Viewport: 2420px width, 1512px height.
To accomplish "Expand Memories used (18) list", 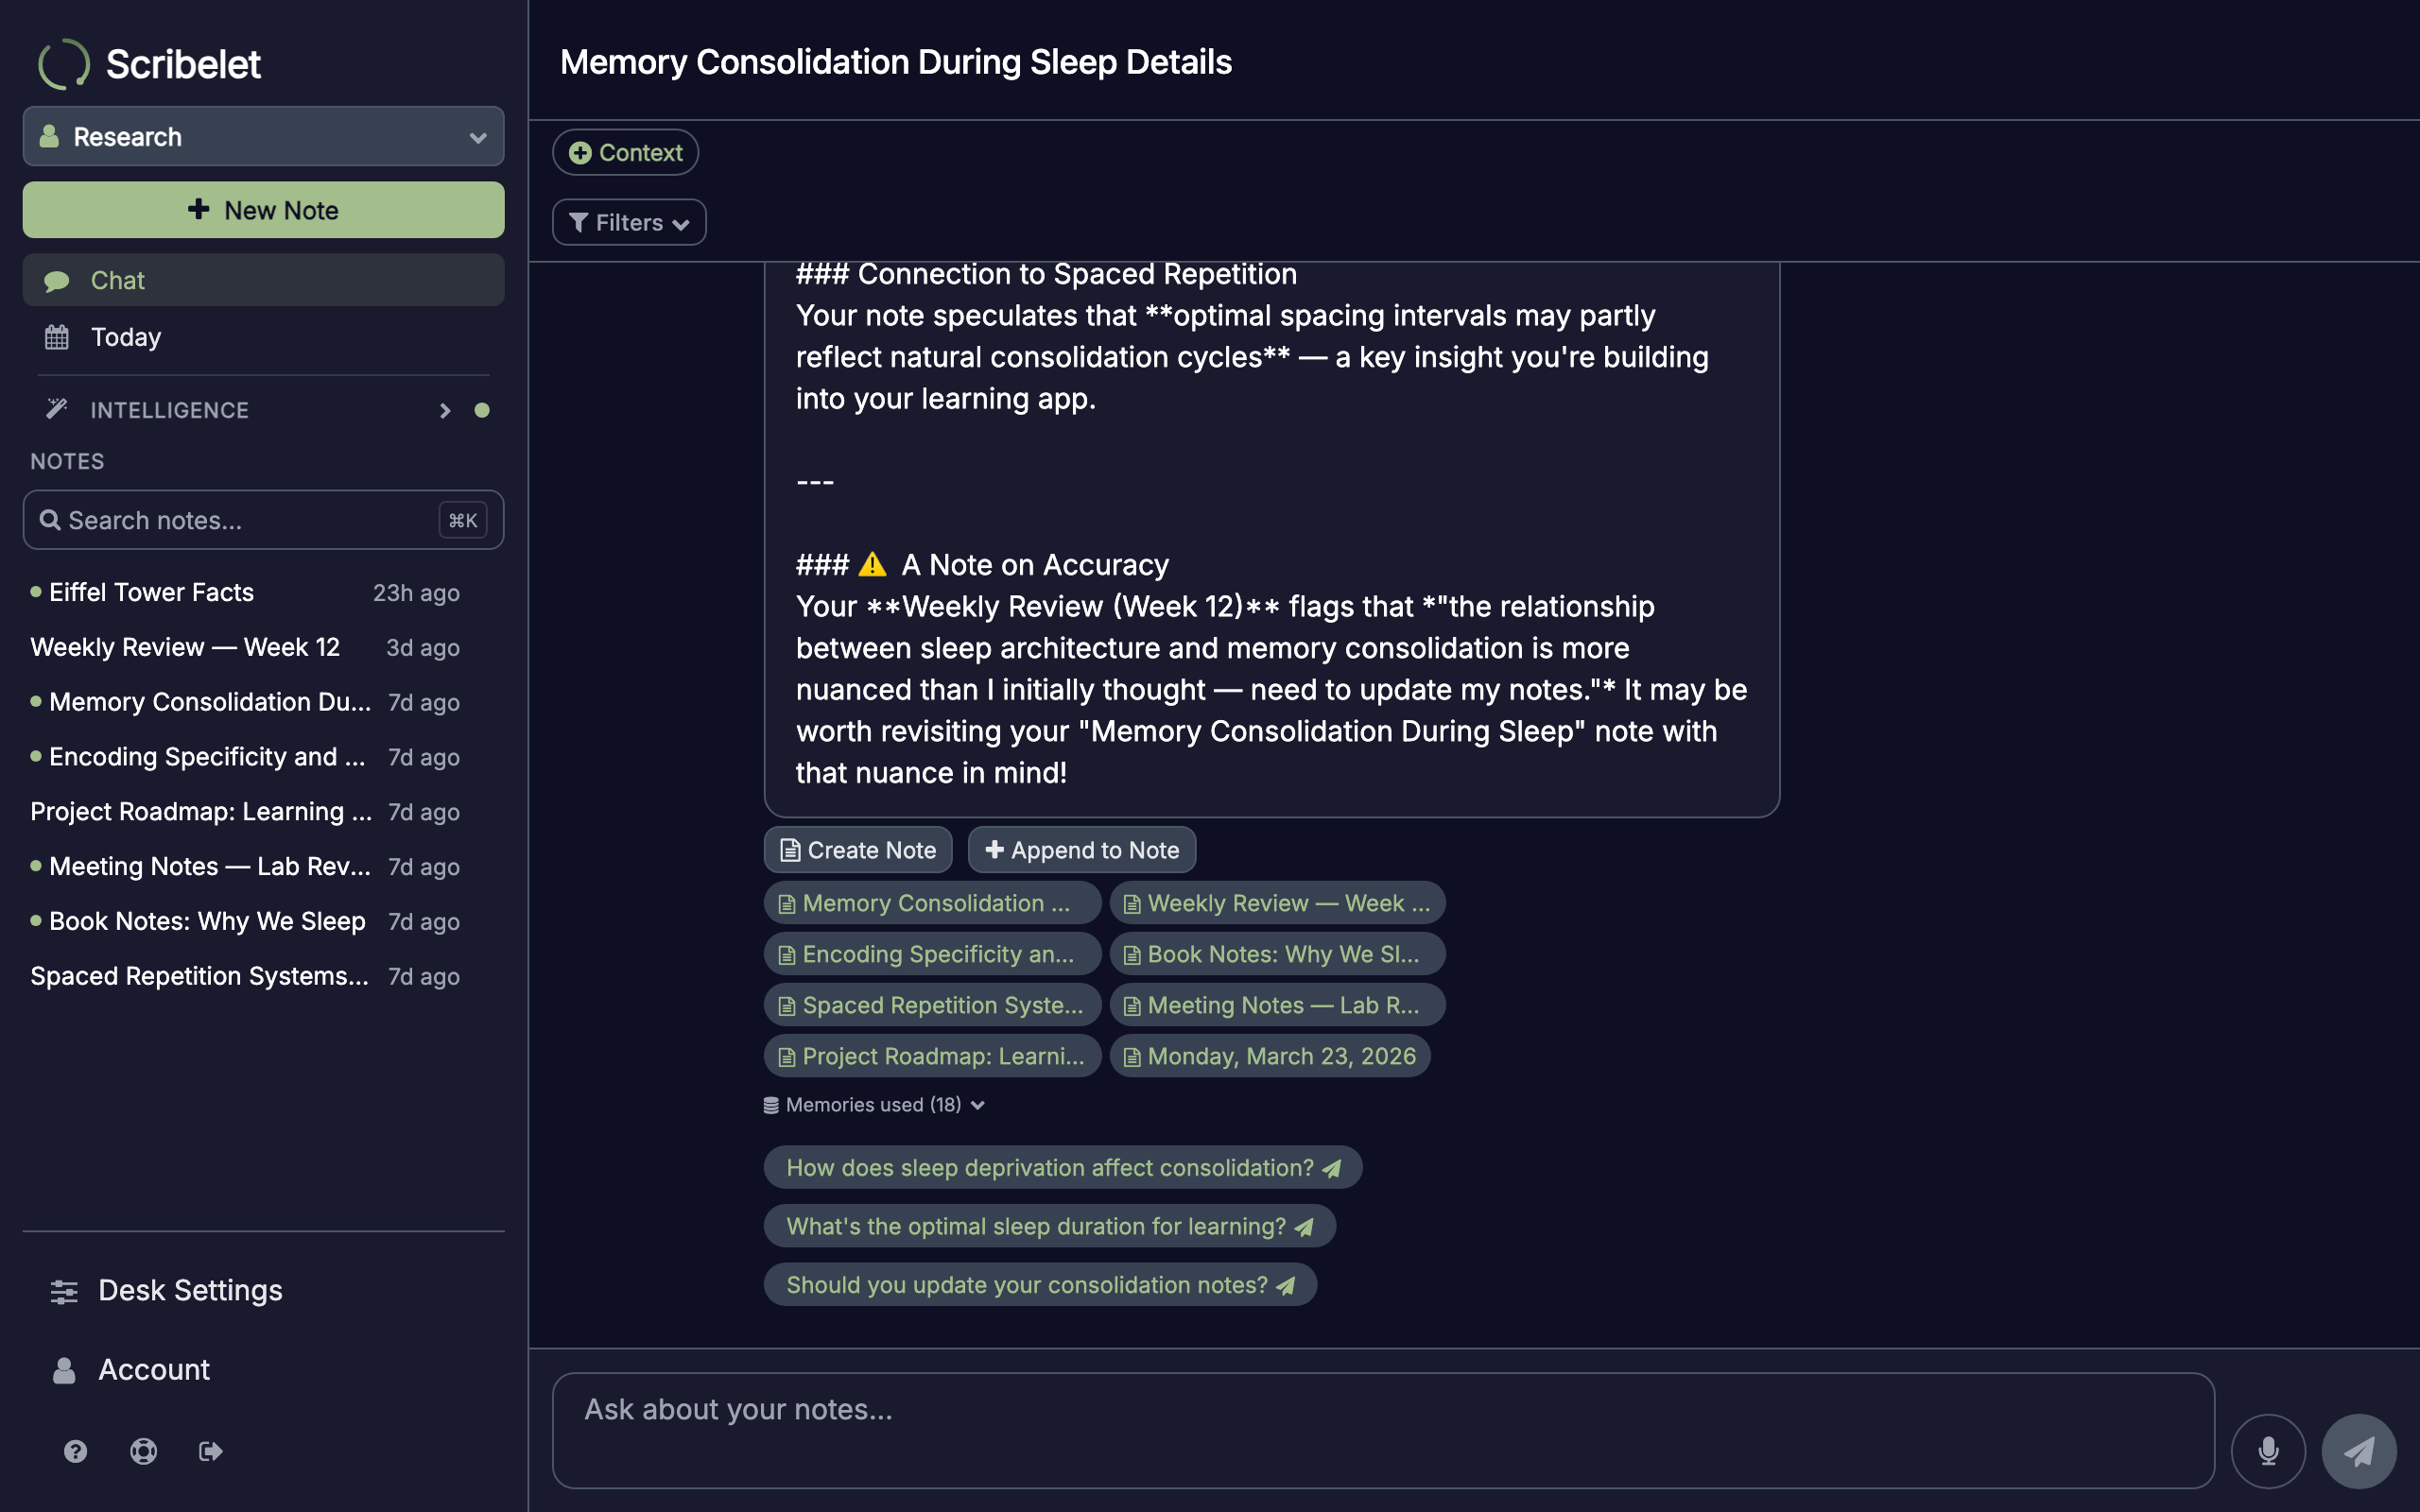I will pos(874,1105).
